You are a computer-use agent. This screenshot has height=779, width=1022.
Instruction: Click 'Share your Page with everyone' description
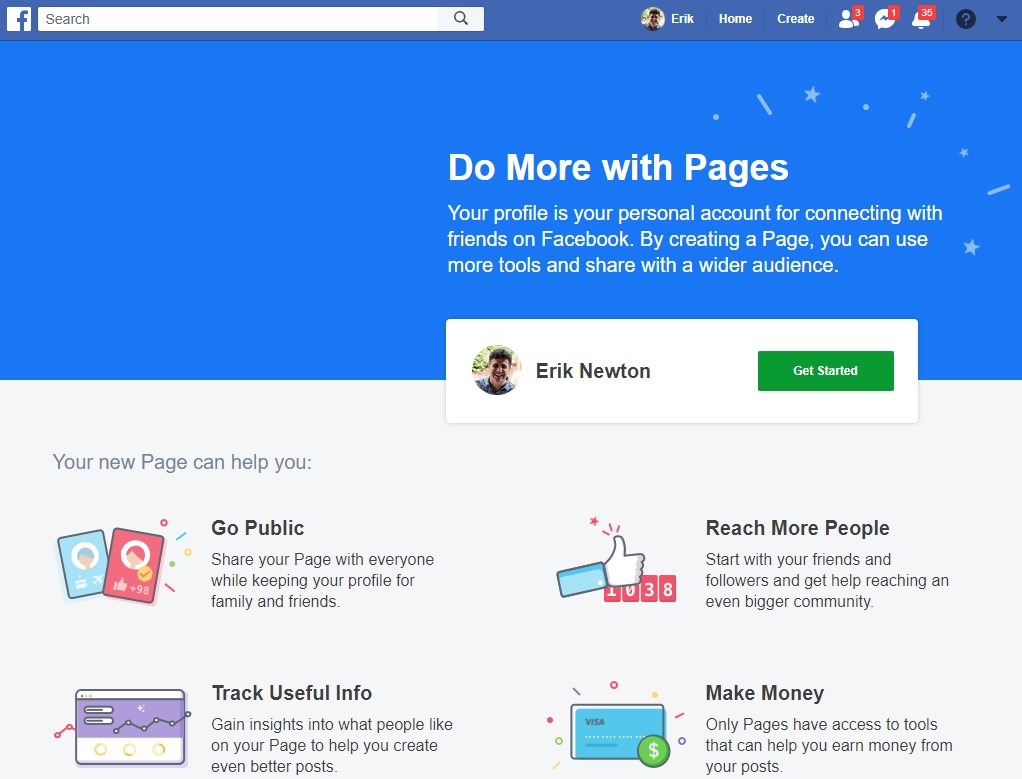(x=322, y=580)
